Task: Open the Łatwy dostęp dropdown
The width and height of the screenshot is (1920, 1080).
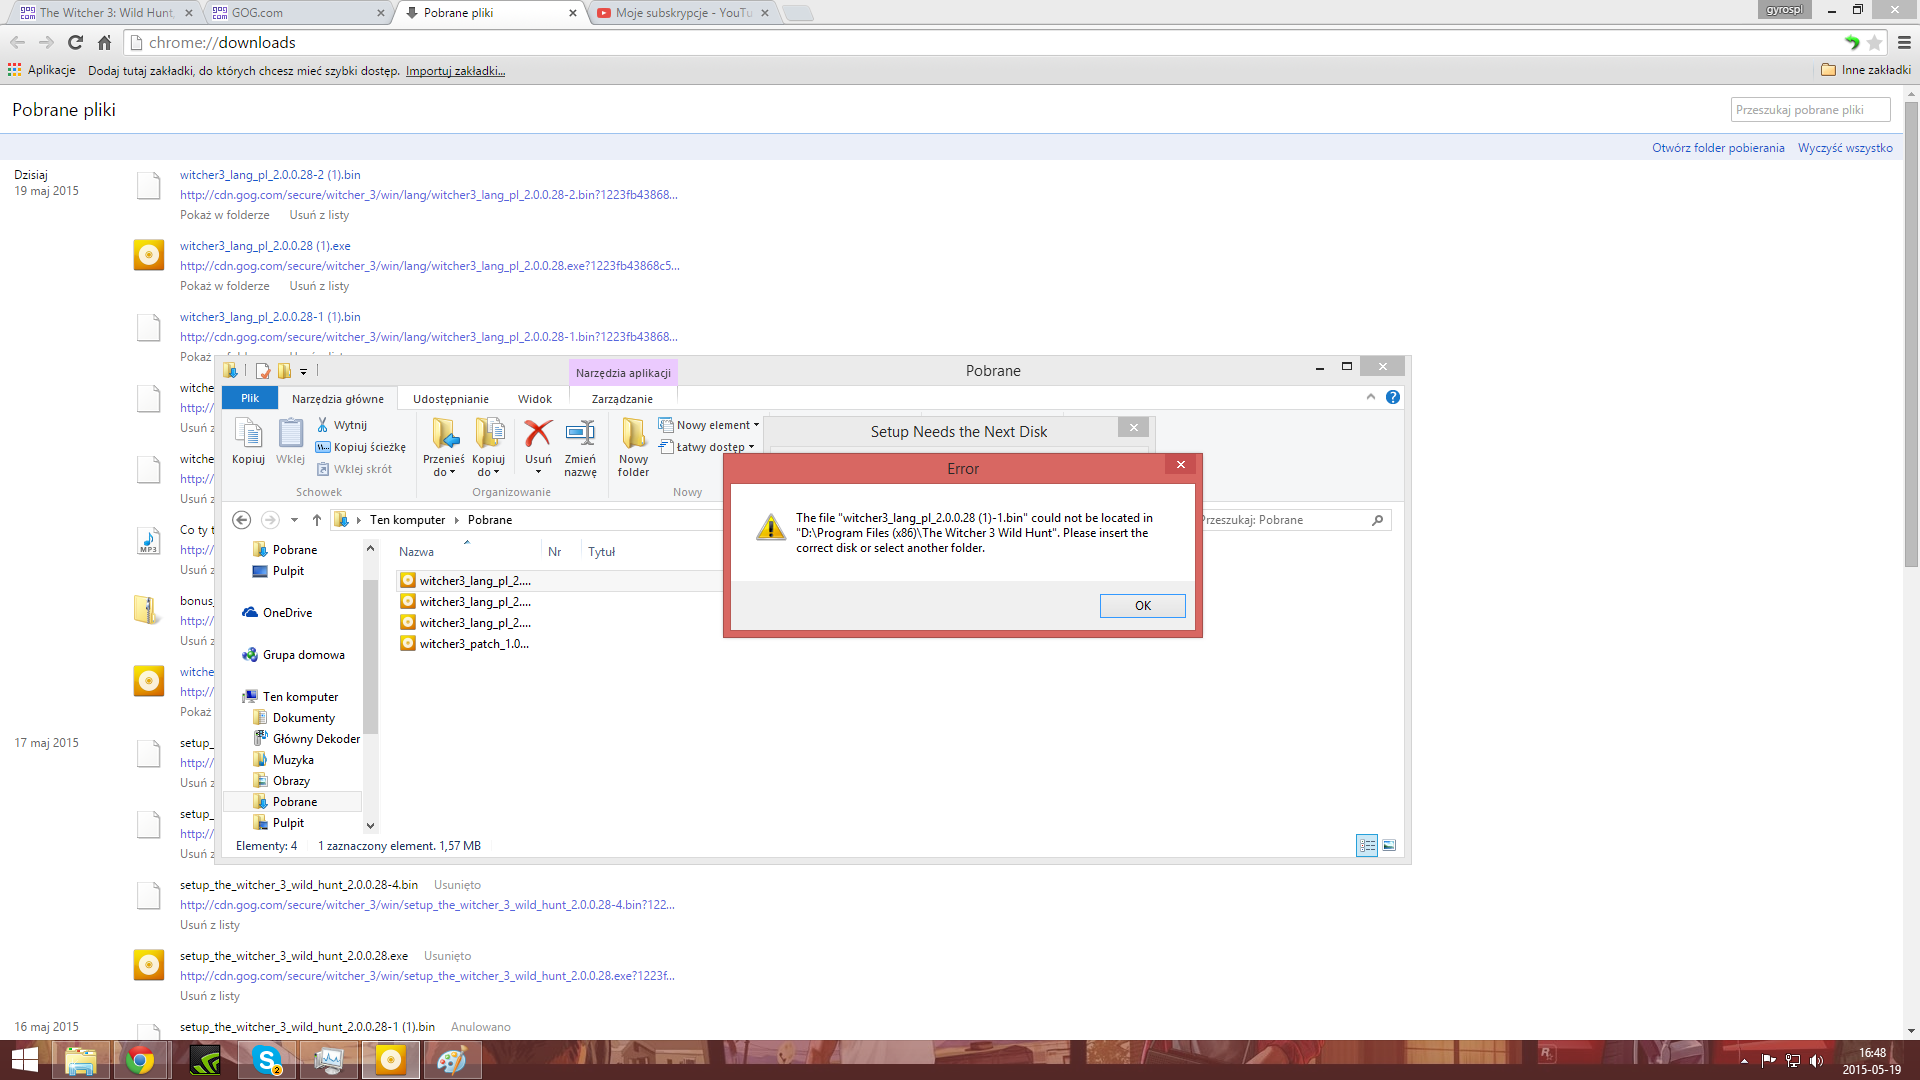Action: 707,447
